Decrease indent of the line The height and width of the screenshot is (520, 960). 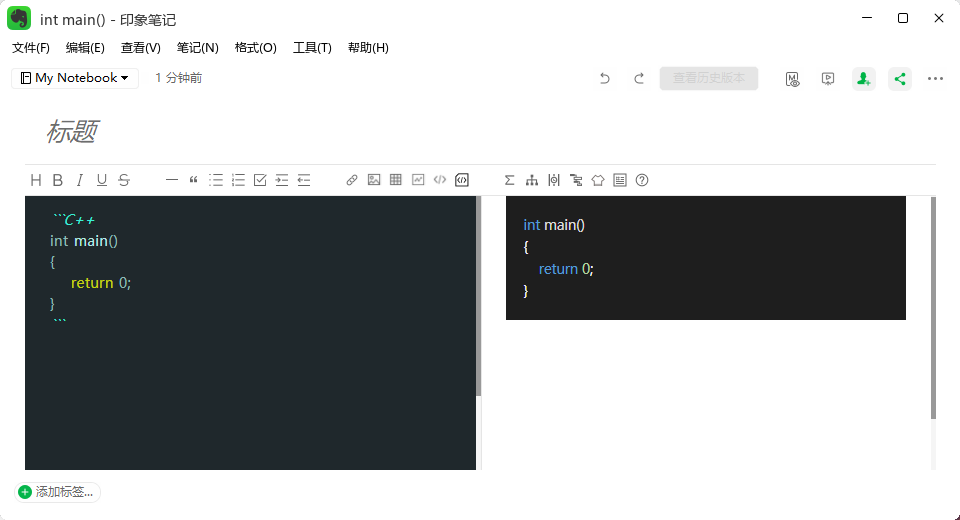[x=304, y=180]
